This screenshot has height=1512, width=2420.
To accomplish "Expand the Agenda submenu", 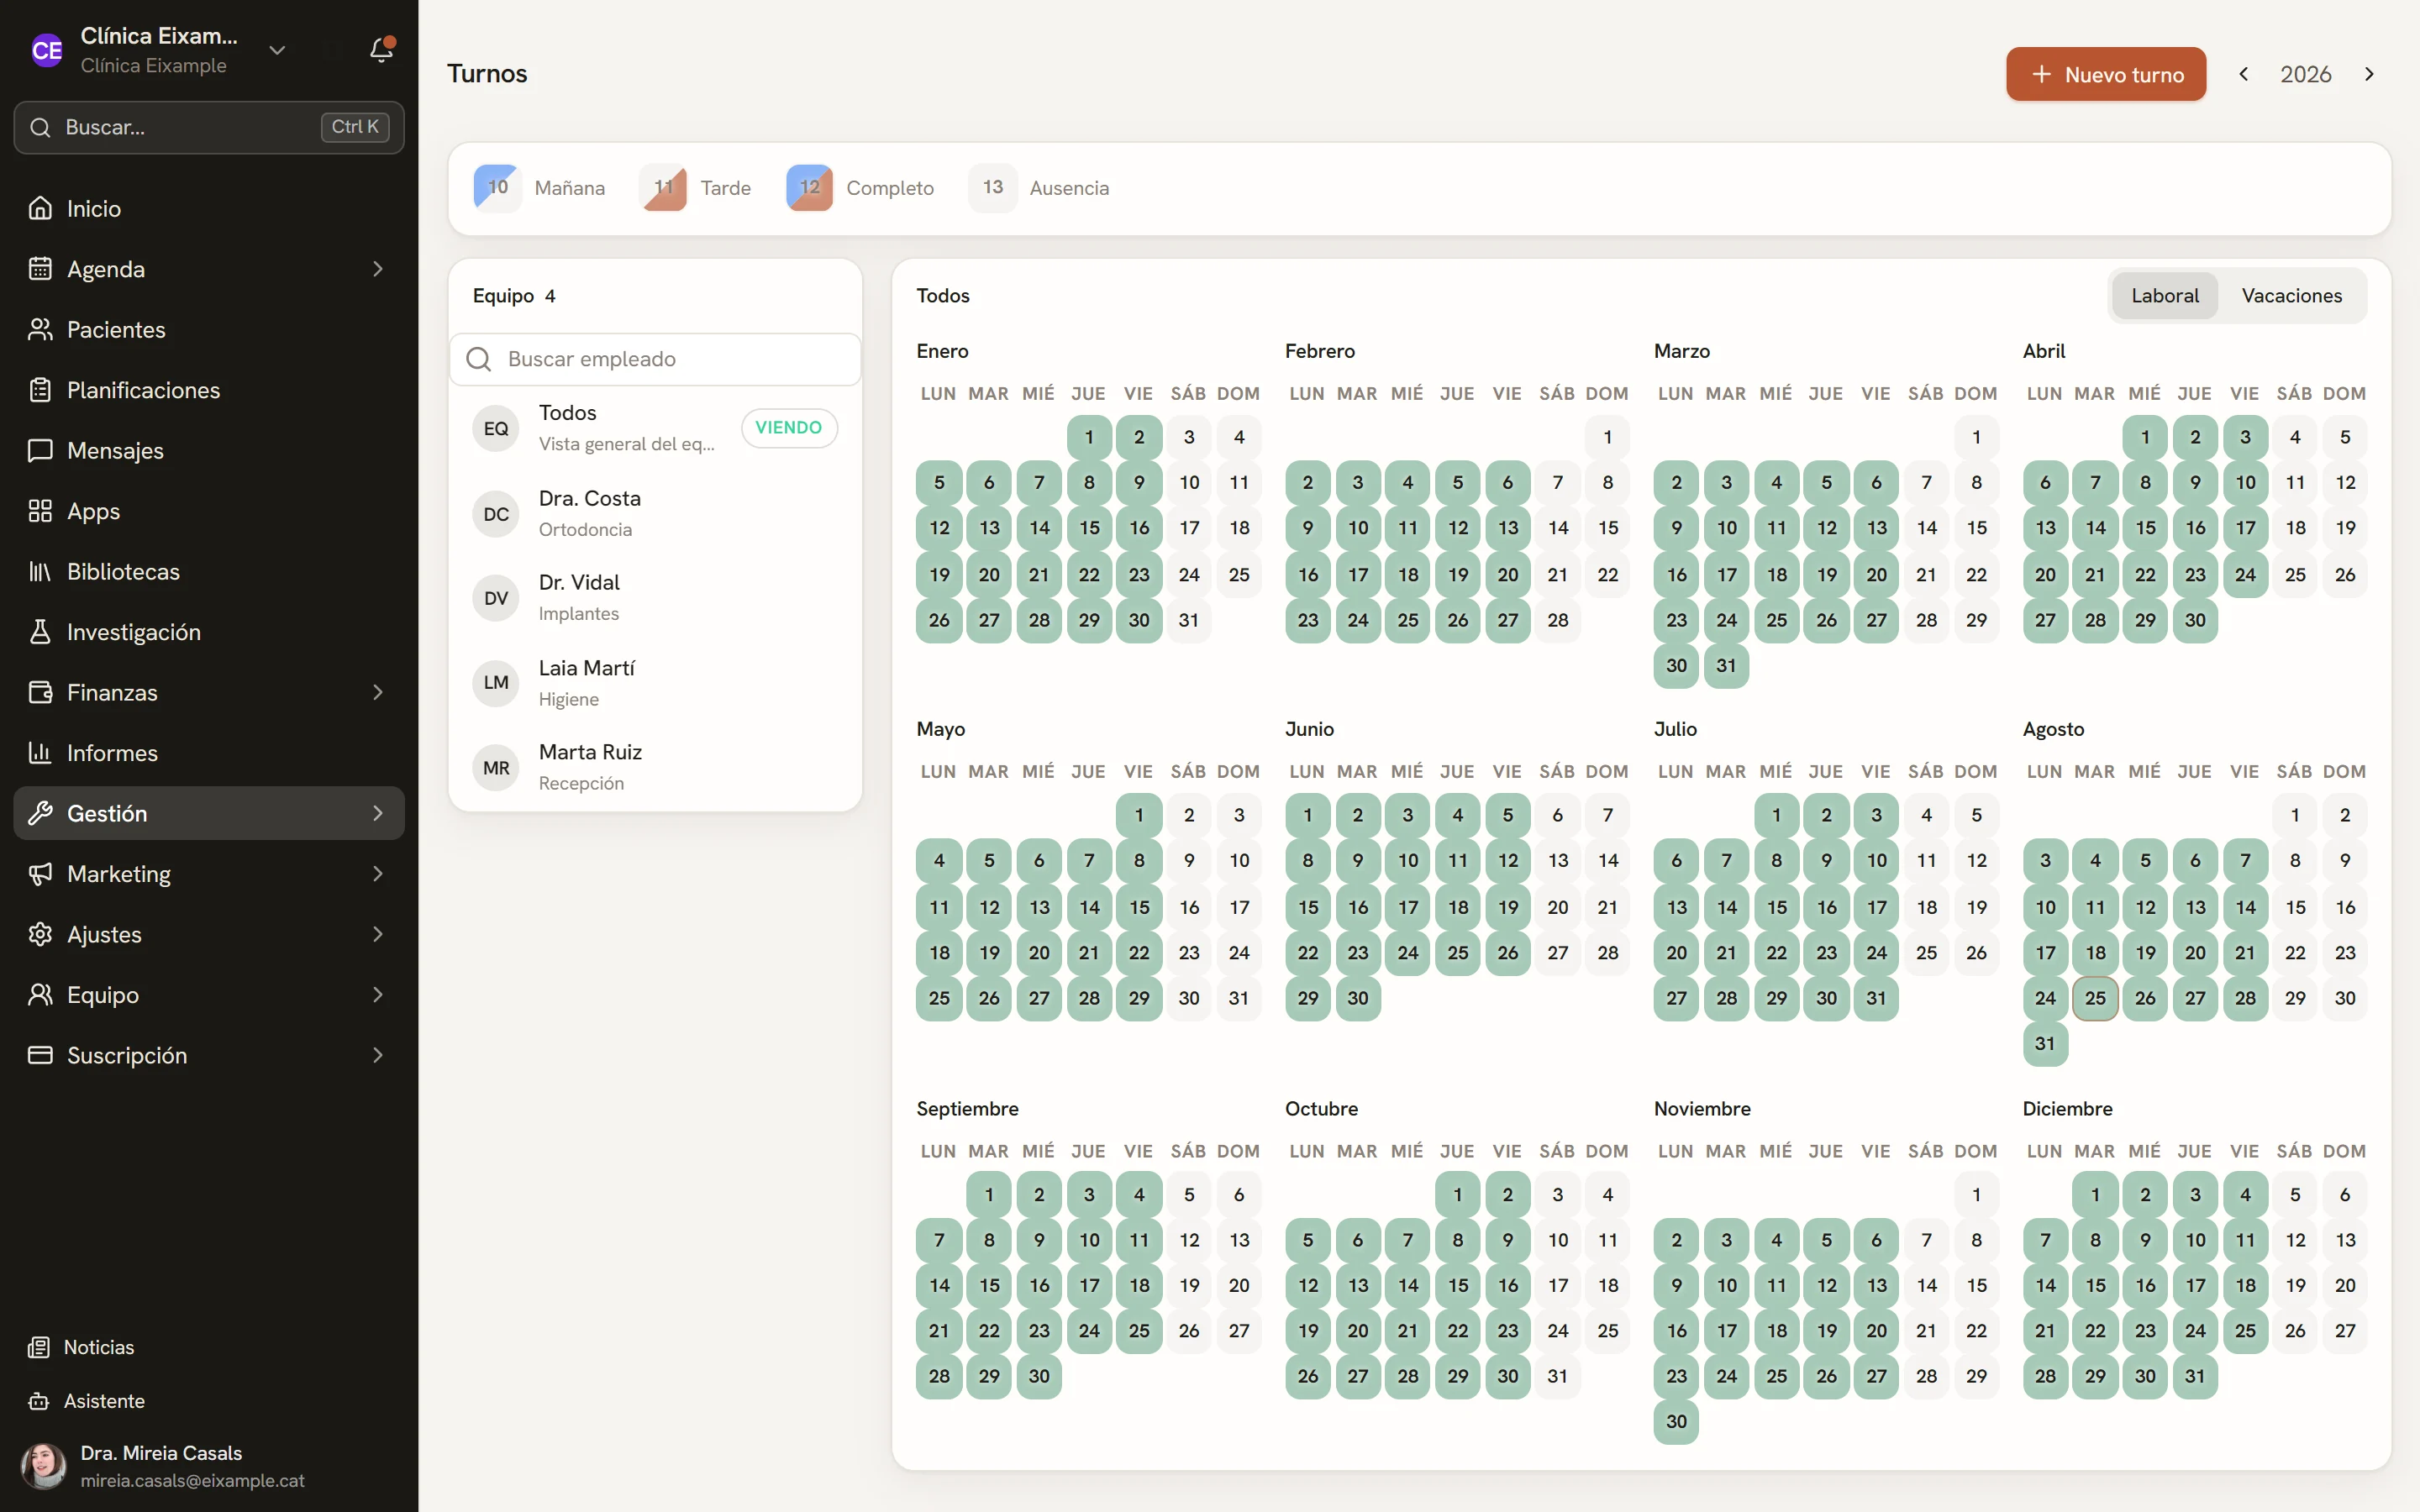I will (378, 269).
